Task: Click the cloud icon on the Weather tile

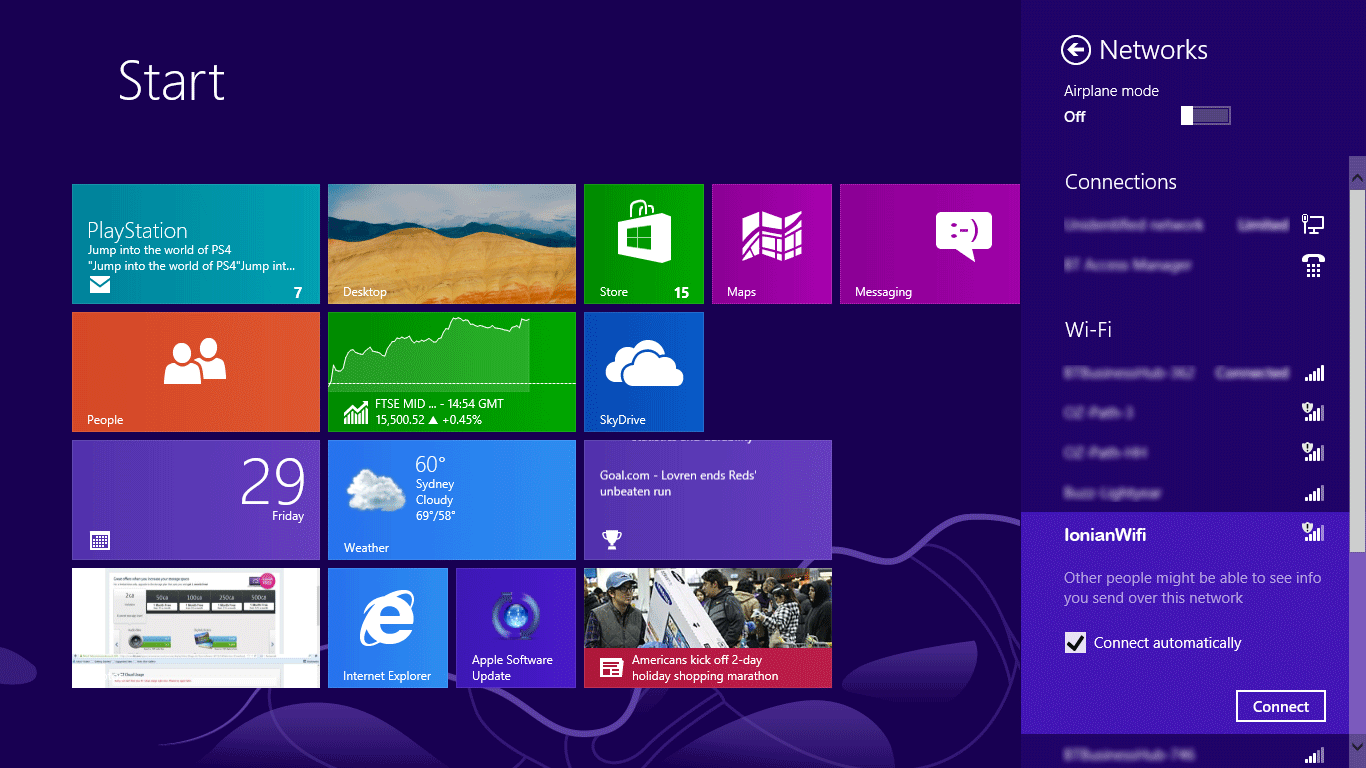Action: coord(376,491)
